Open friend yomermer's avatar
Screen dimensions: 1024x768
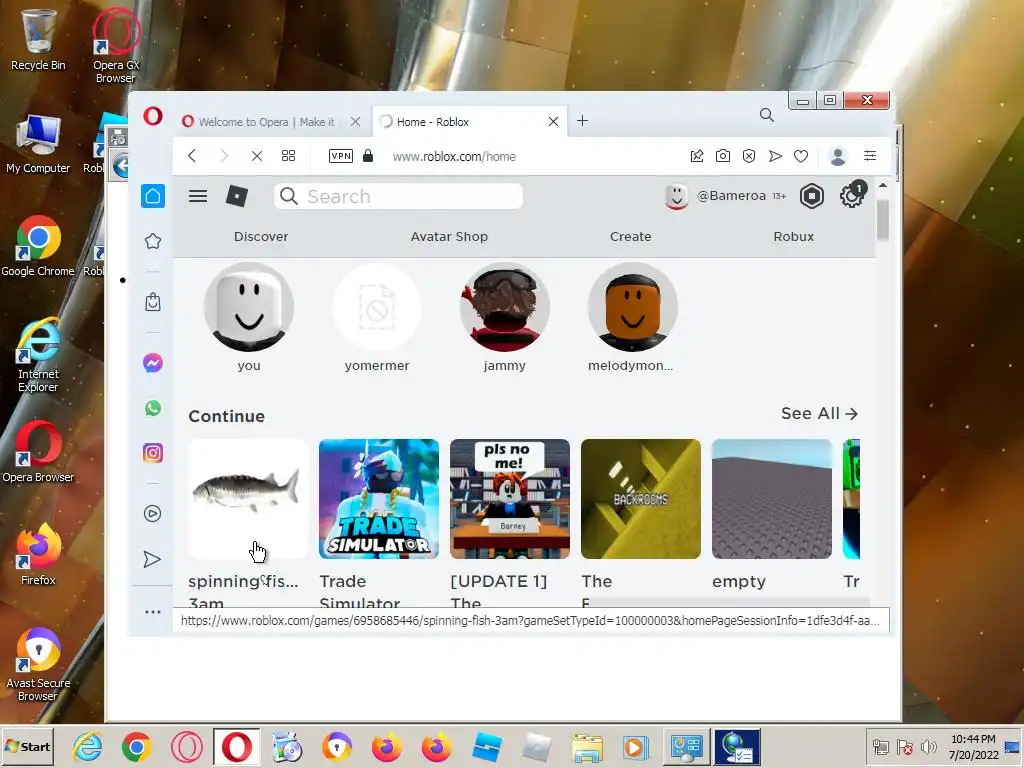(377, 307)
